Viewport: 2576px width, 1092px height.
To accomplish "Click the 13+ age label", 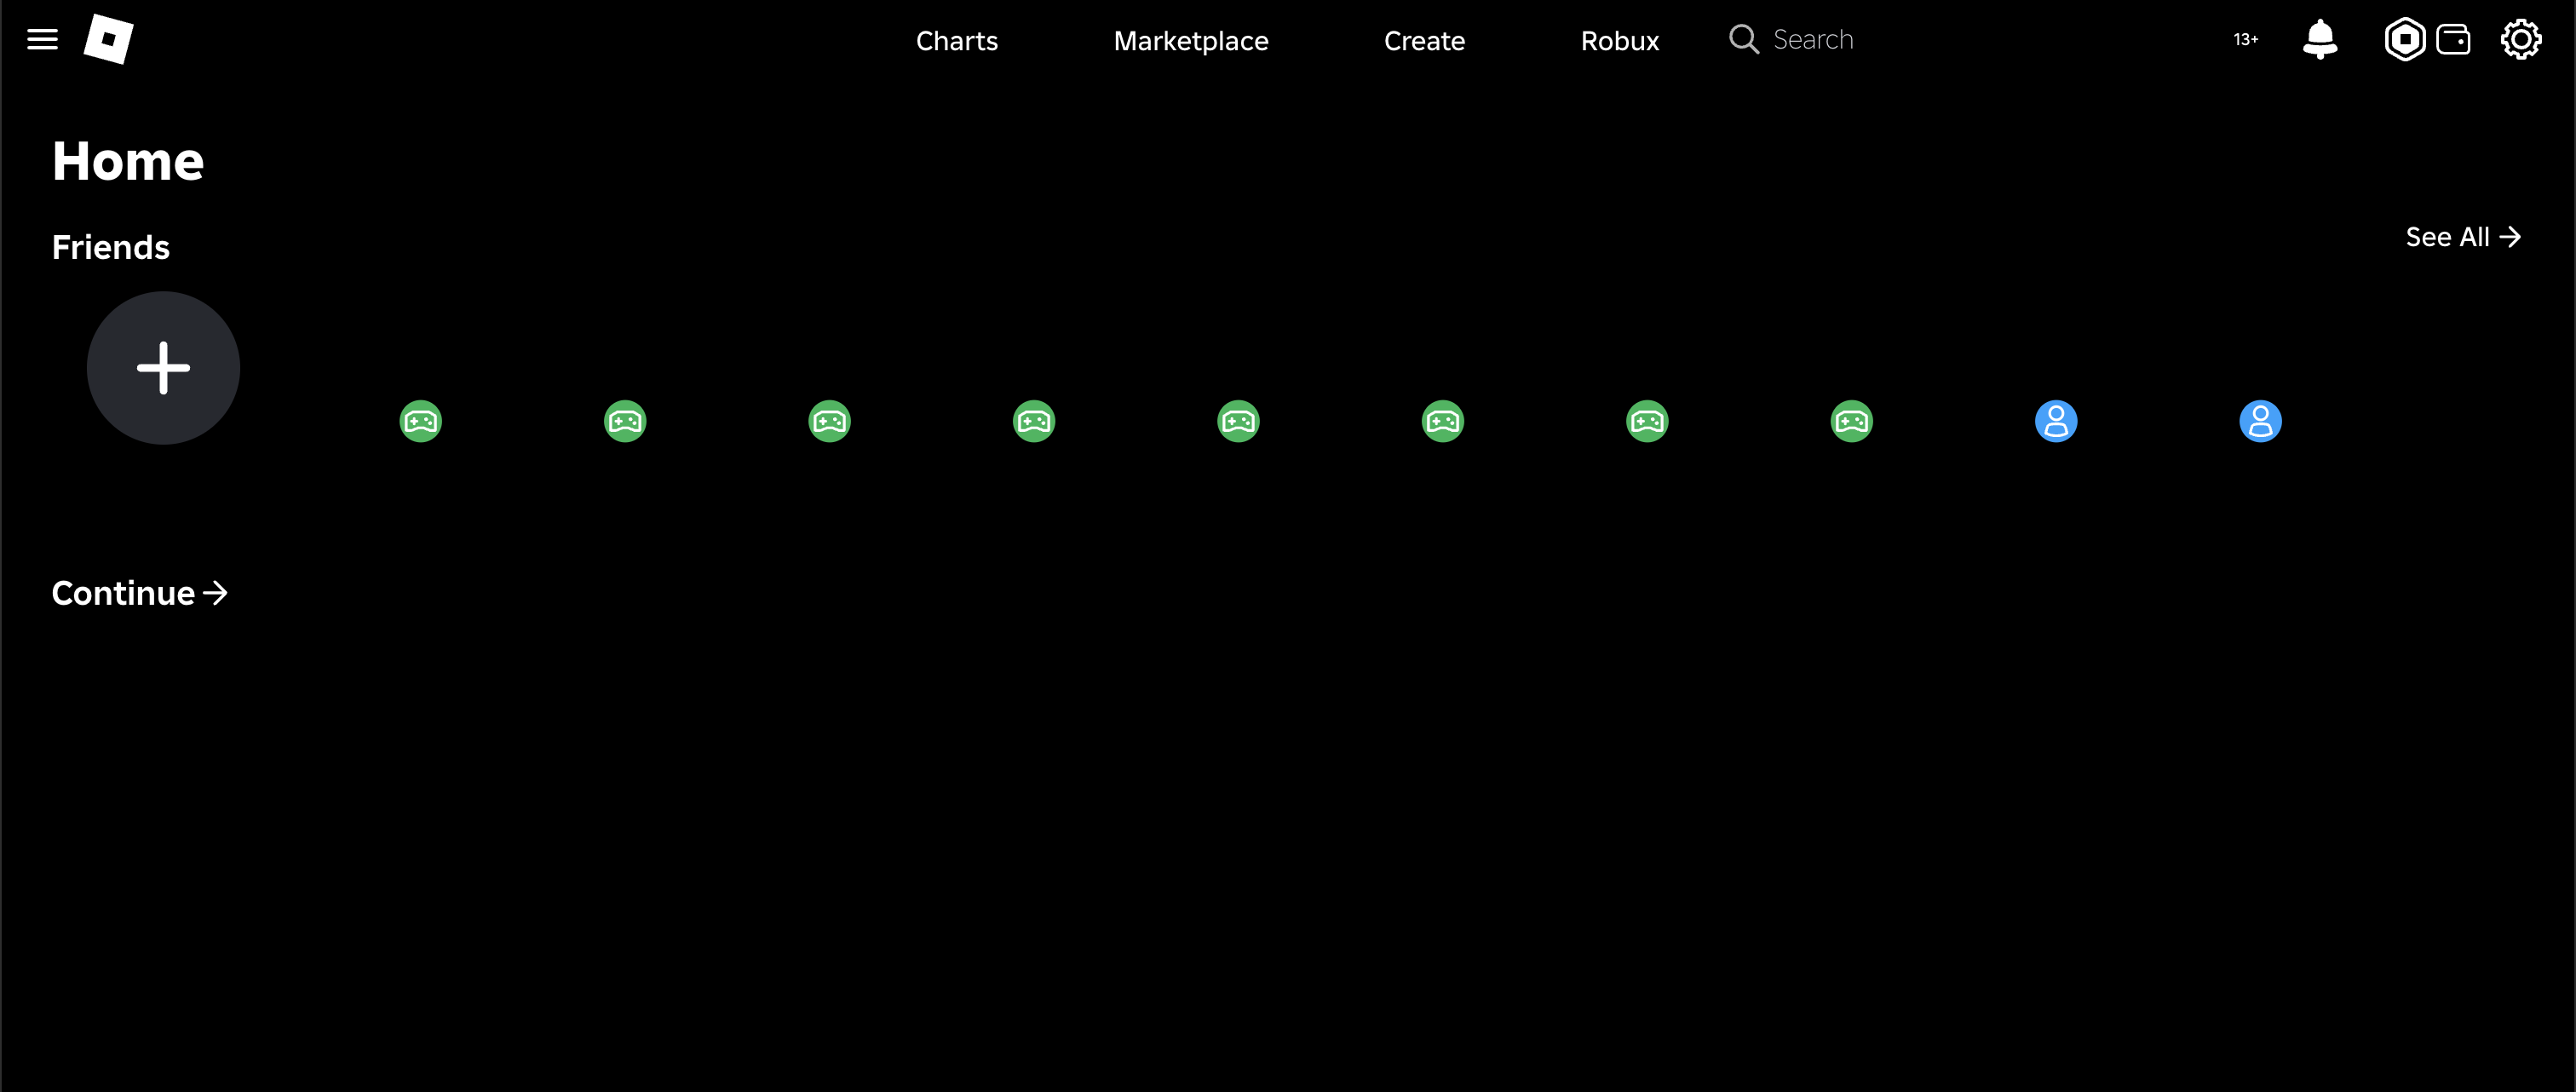I will [x=2245, y=40].
